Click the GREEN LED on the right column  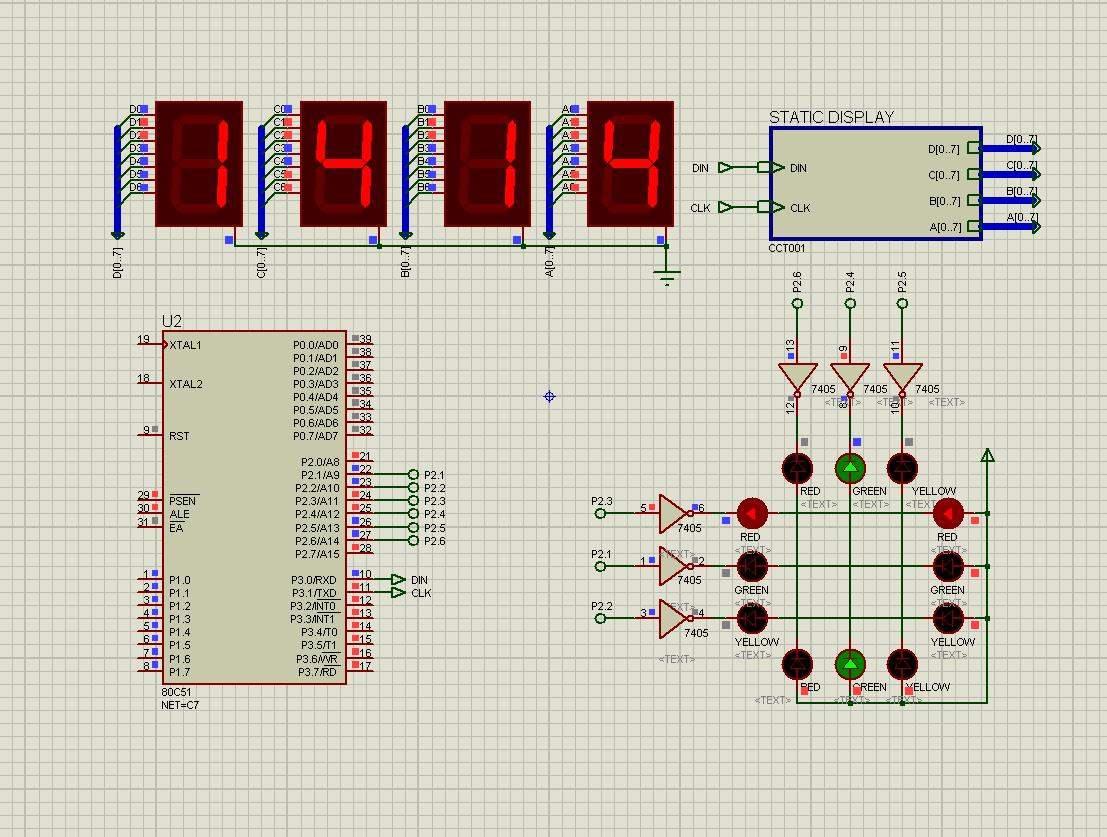[x=948, y=566]
